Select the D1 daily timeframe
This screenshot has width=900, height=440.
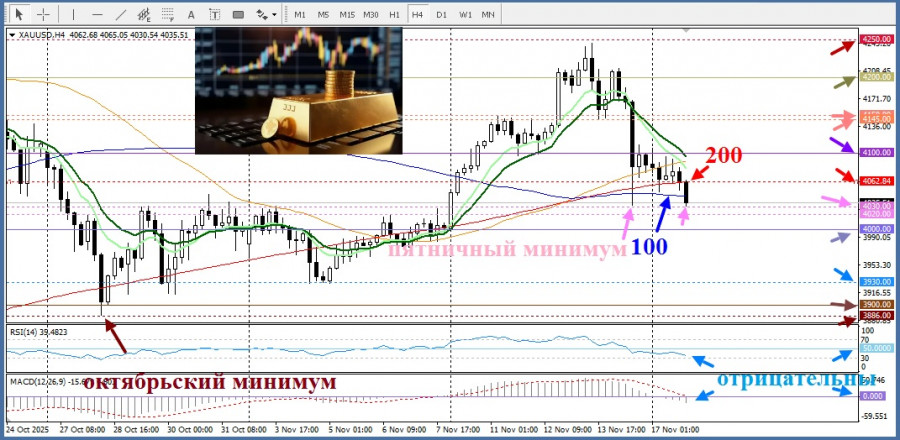click(x=441, y=15)
